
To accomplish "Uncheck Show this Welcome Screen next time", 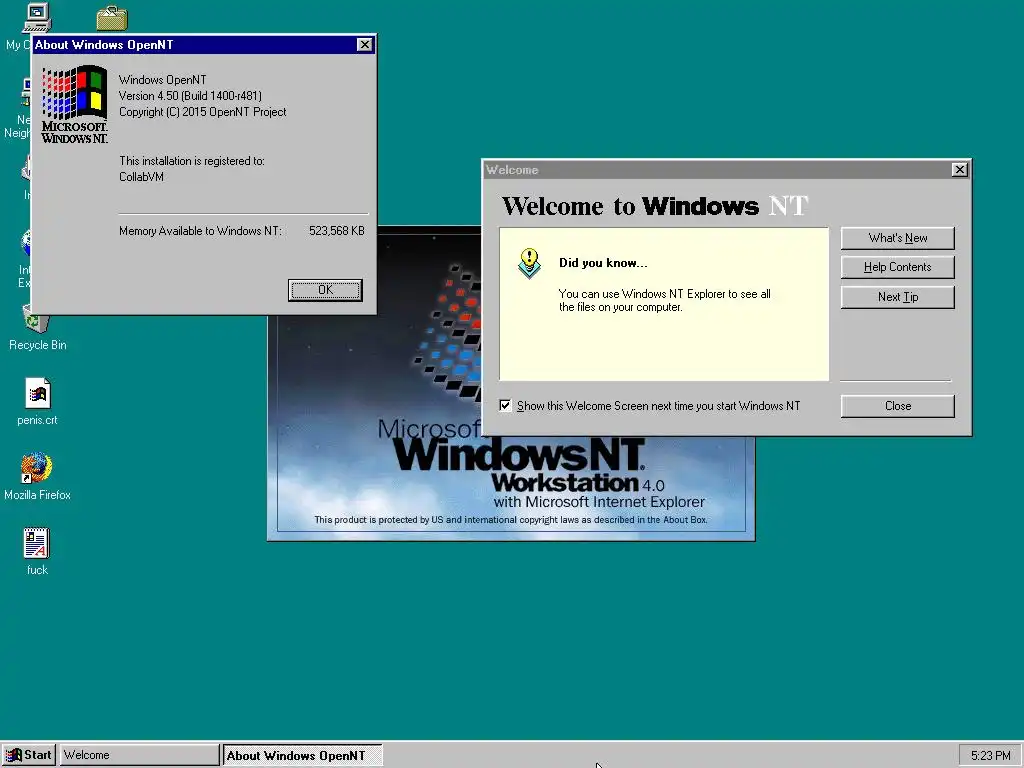I will [x=505, y=406].
